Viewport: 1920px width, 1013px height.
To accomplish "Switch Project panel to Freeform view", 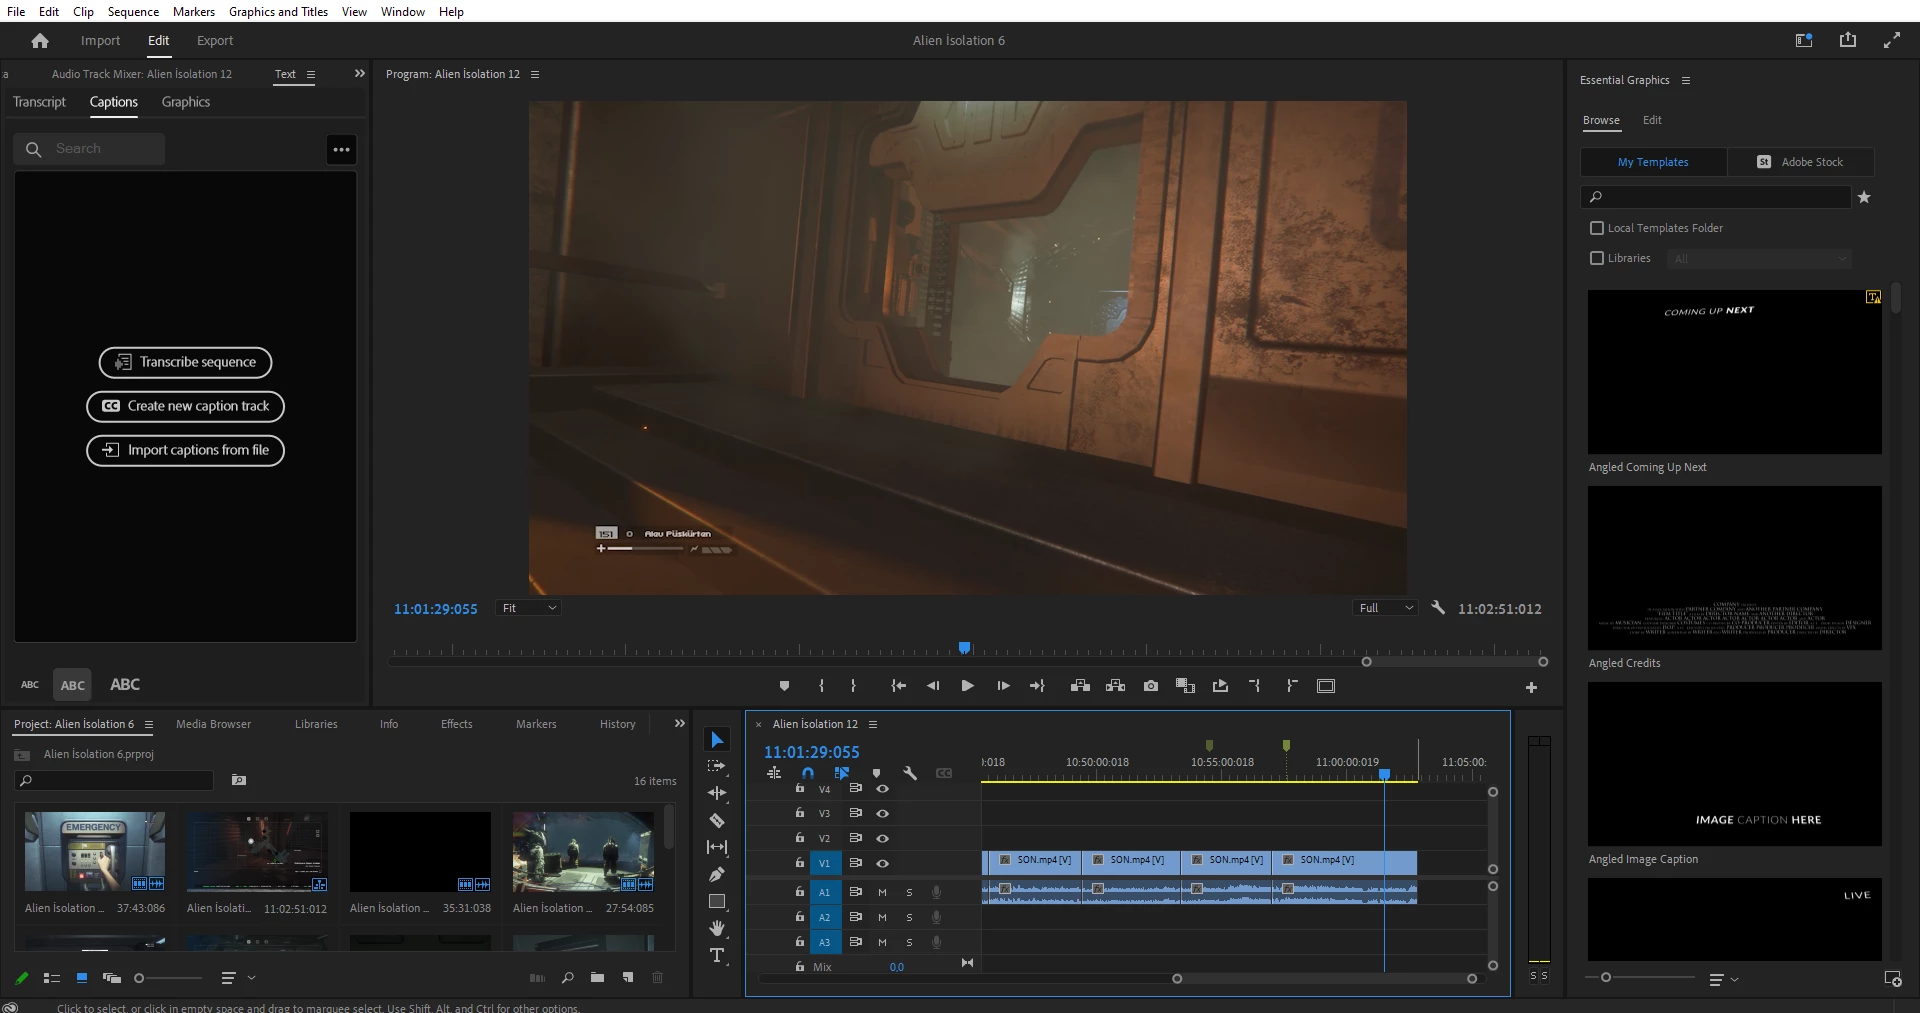I will point(112,978).
